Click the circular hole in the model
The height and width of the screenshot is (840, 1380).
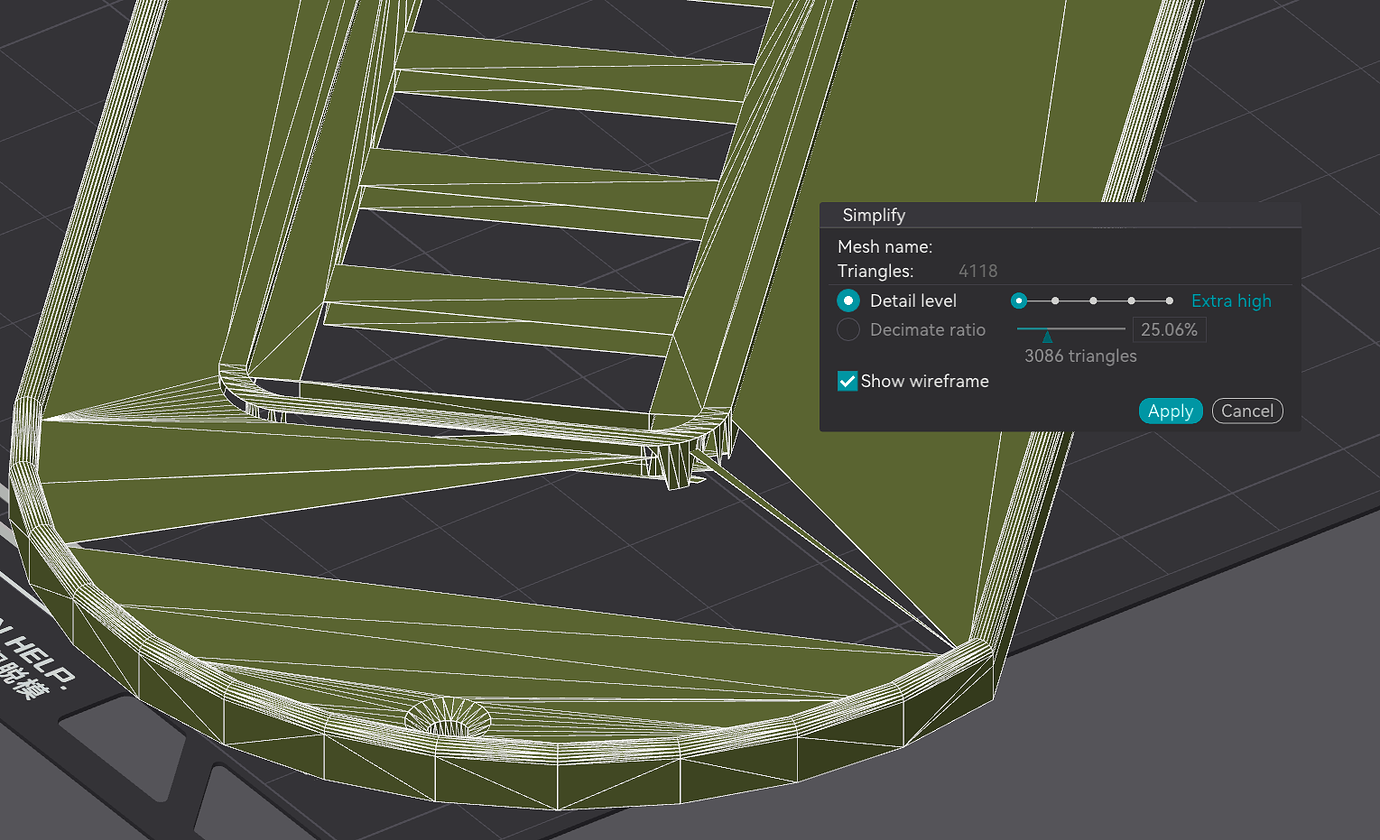pos(447,717)
